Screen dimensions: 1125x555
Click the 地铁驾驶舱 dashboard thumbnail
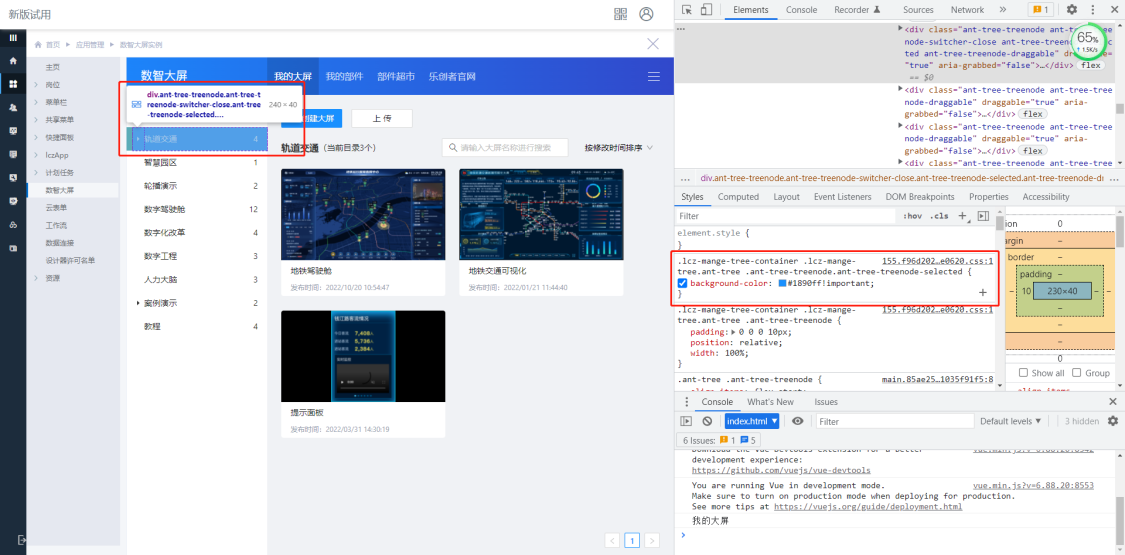click(x=363, y=214)
